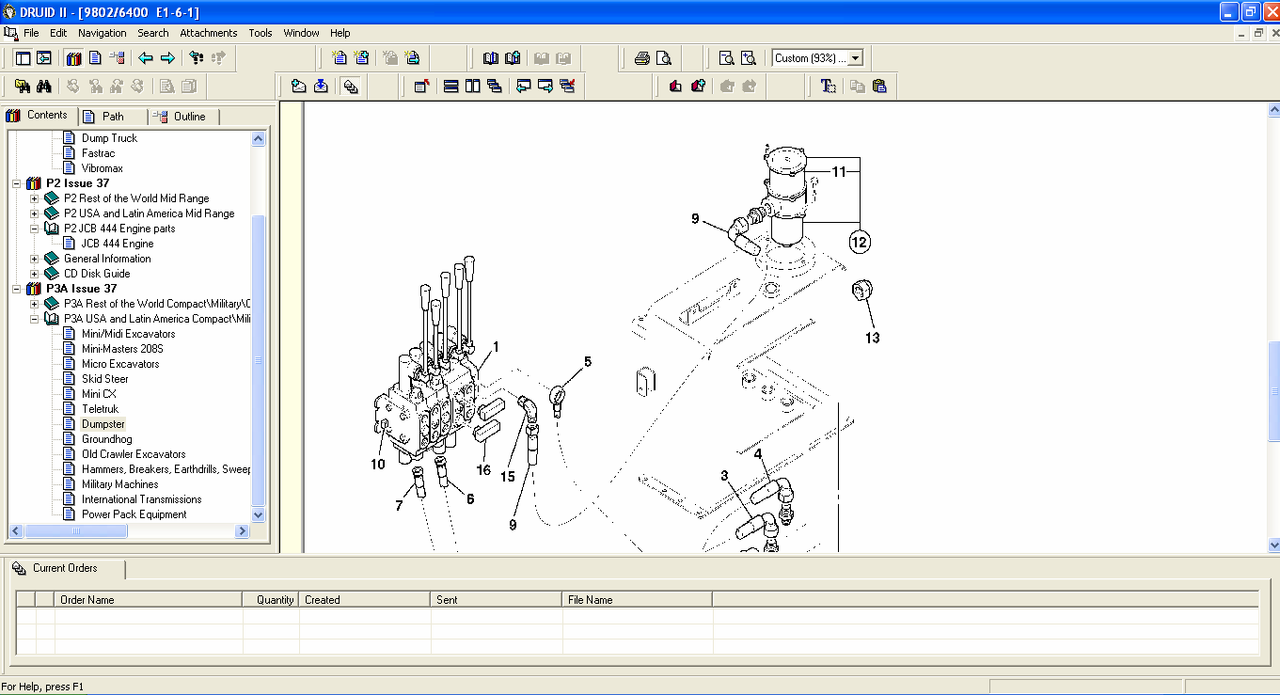The height and width of the screenshot is (695, 1280).
Task: Select the JCB 444 Engine item
Action: 117,244
